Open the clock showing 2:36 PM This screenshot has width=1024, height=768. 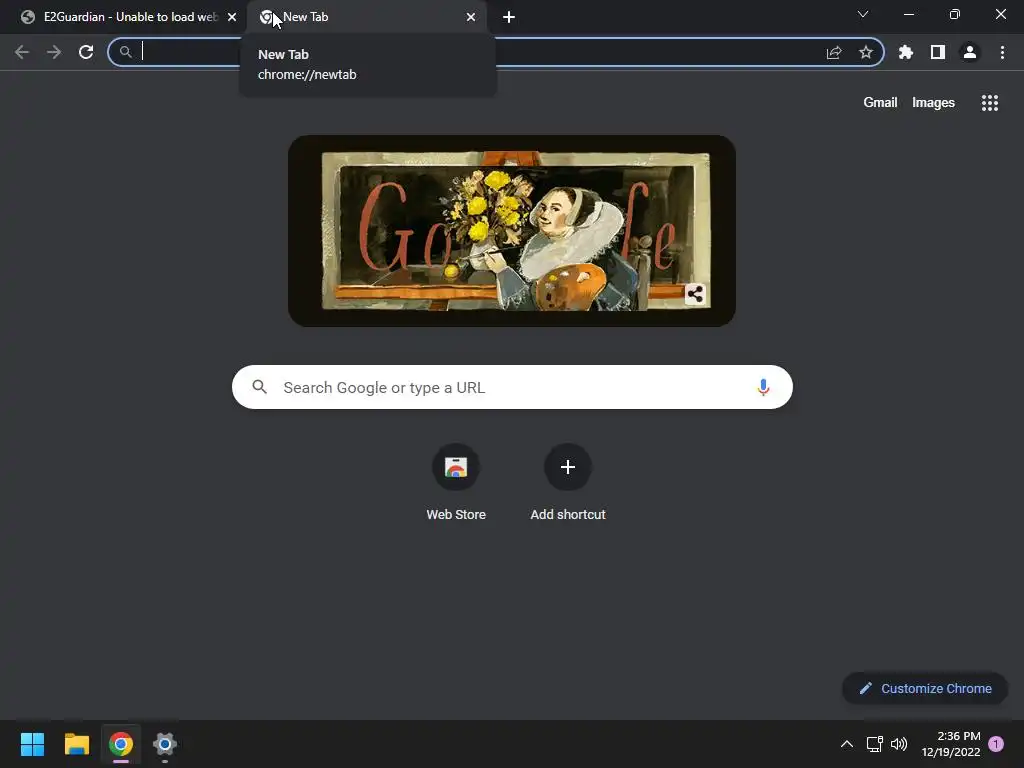click(951, 744)
